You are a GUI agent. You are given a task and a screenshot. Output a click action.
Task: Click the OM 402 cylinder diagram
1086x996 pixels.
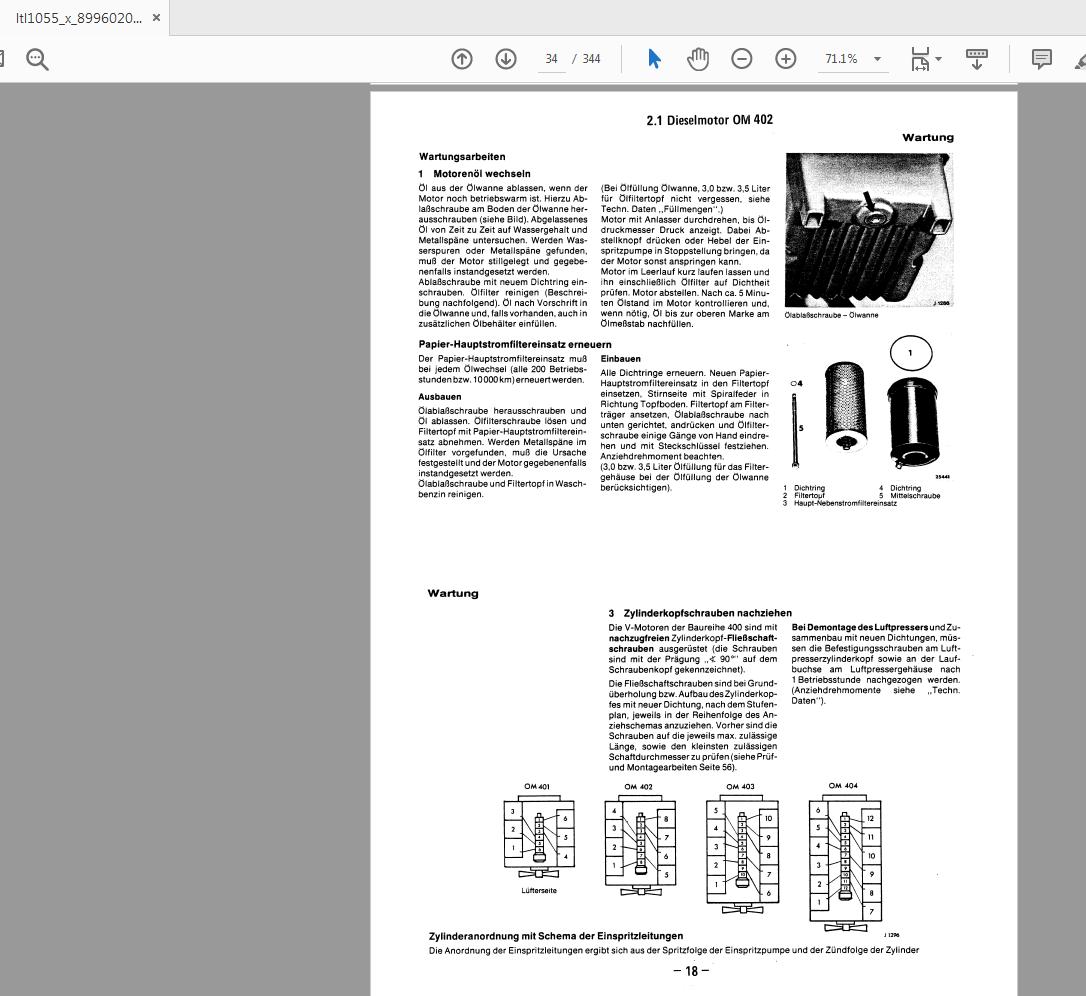[x=640, y=845]
